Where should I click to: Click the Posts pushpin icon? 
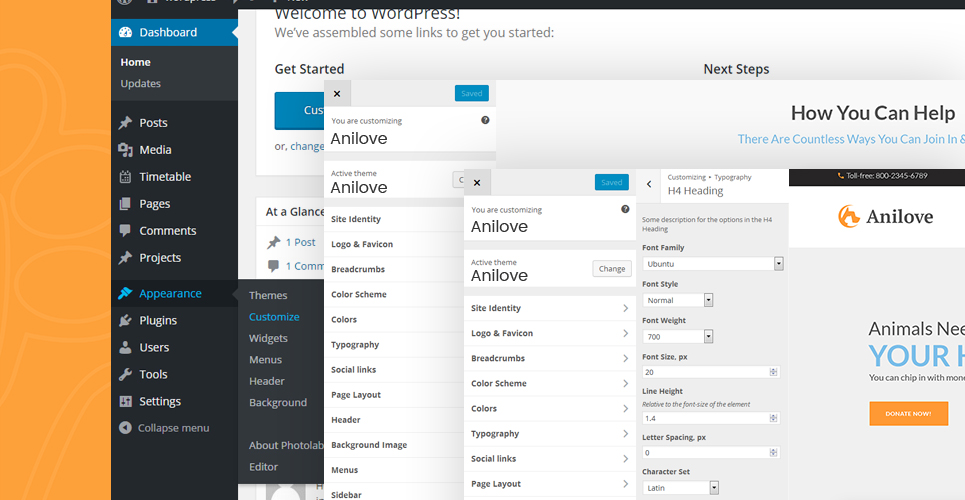coord(125,123)
